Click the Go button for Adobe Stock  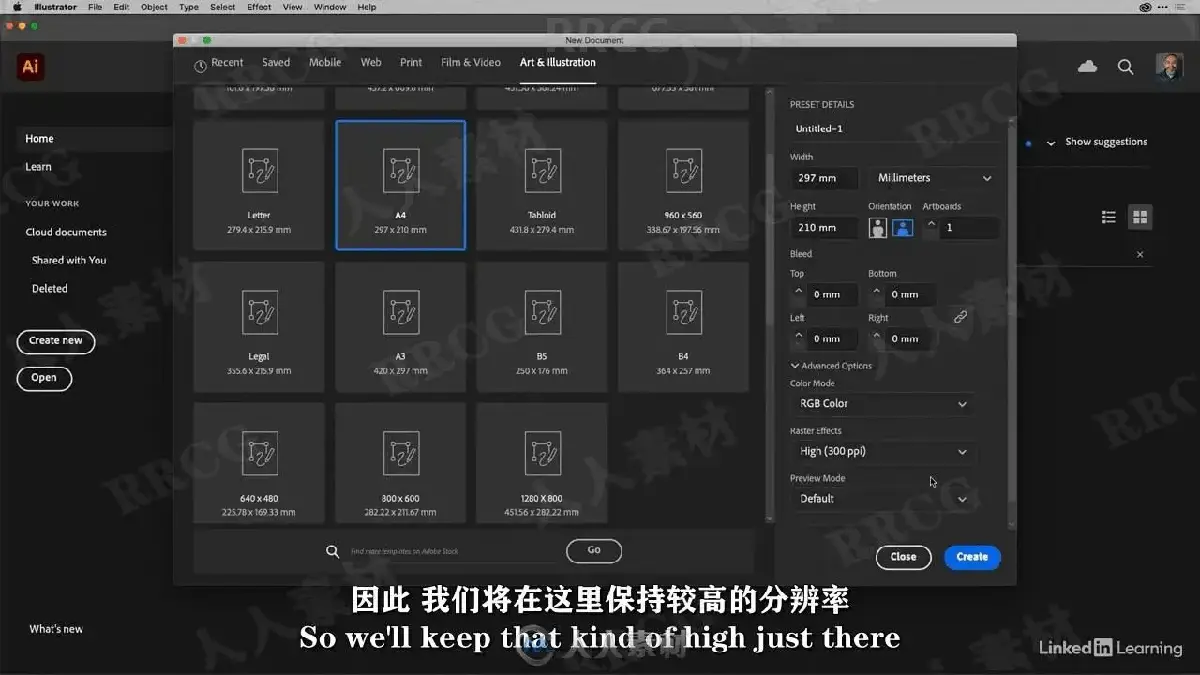pos(594,550)
